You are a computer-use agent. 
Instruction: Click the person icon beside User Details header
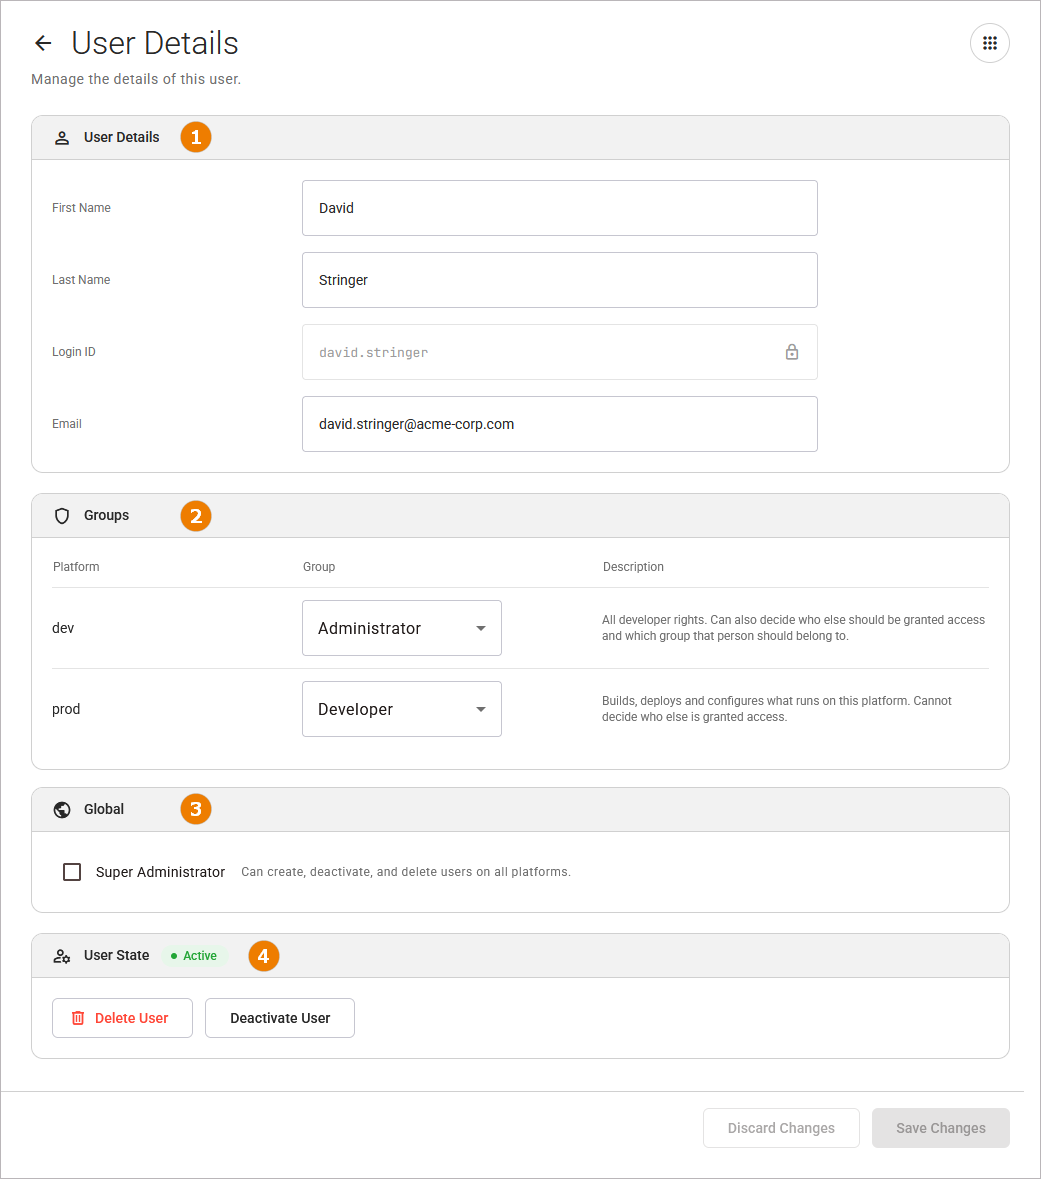[x=62, y=138]
